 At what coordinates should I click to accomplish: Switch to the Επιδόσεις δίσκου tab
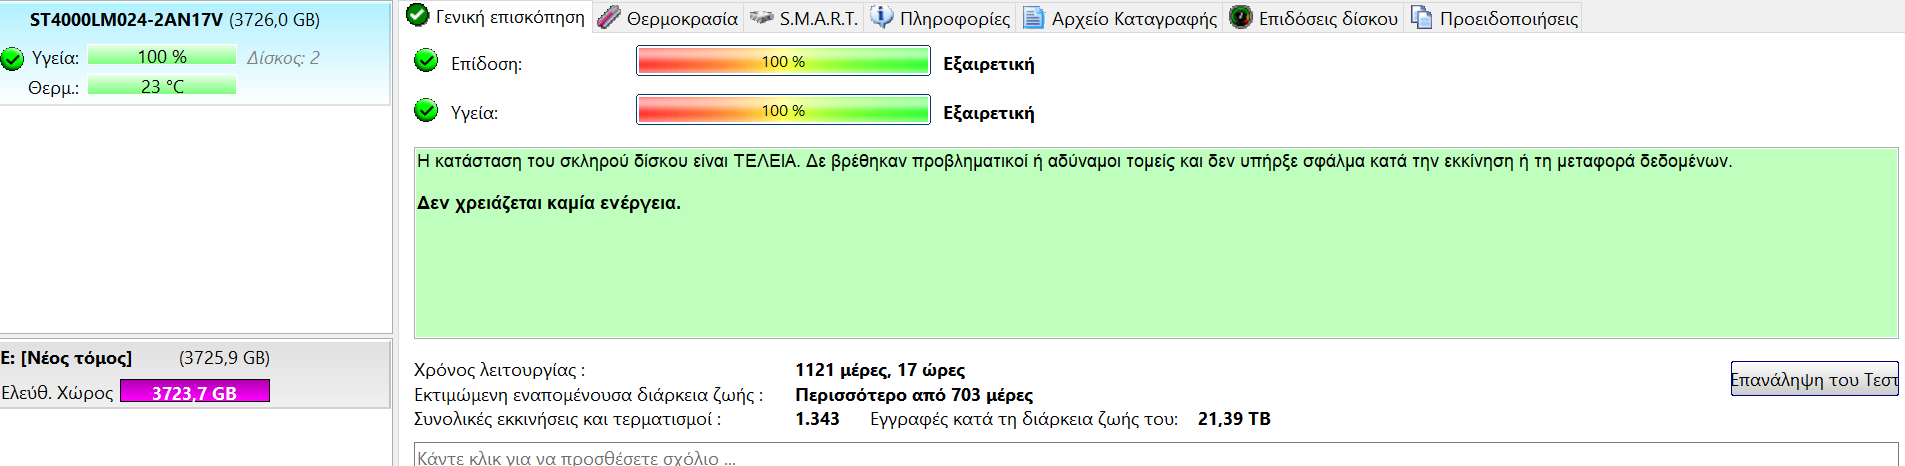1314,18
